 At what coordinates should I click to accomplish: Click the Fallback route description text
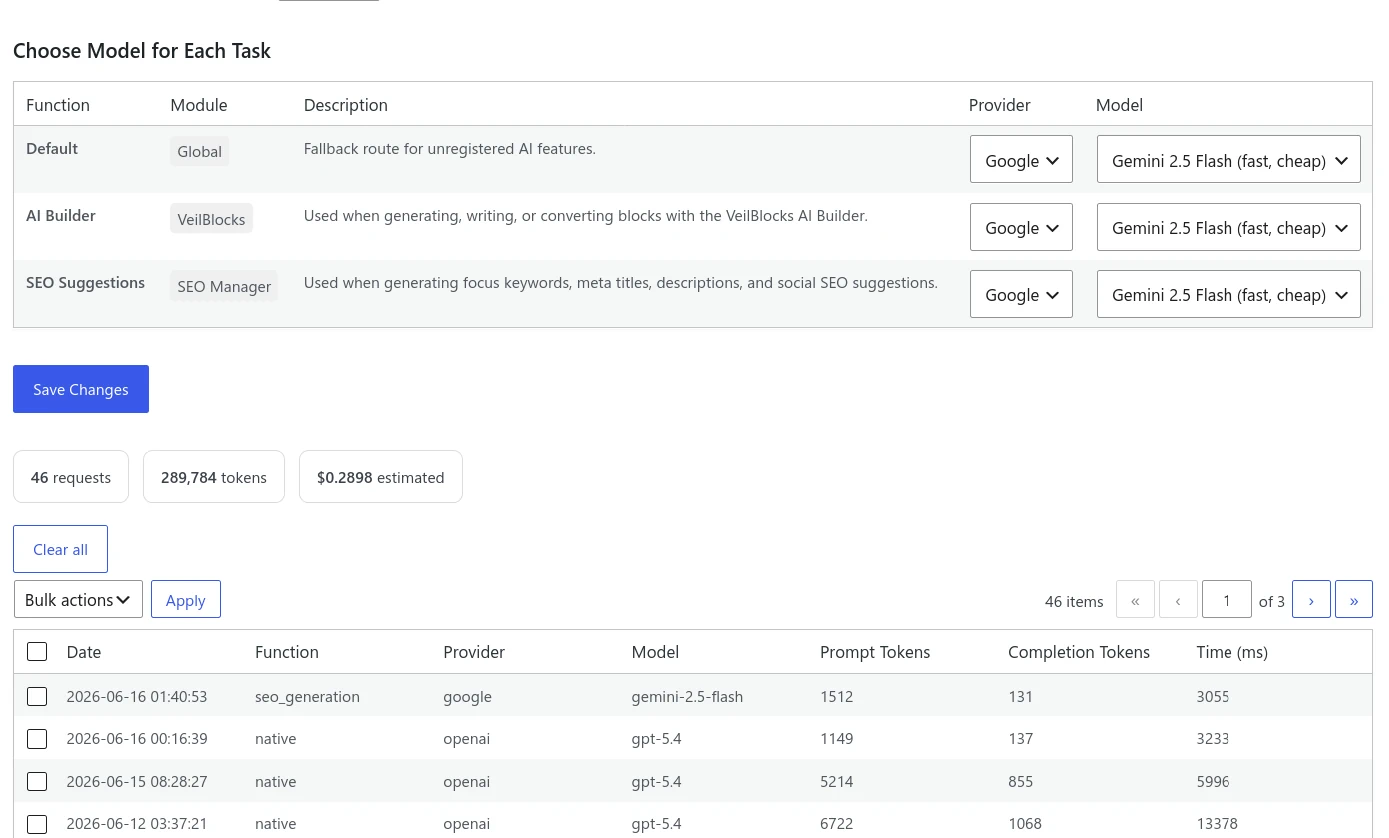450,148
